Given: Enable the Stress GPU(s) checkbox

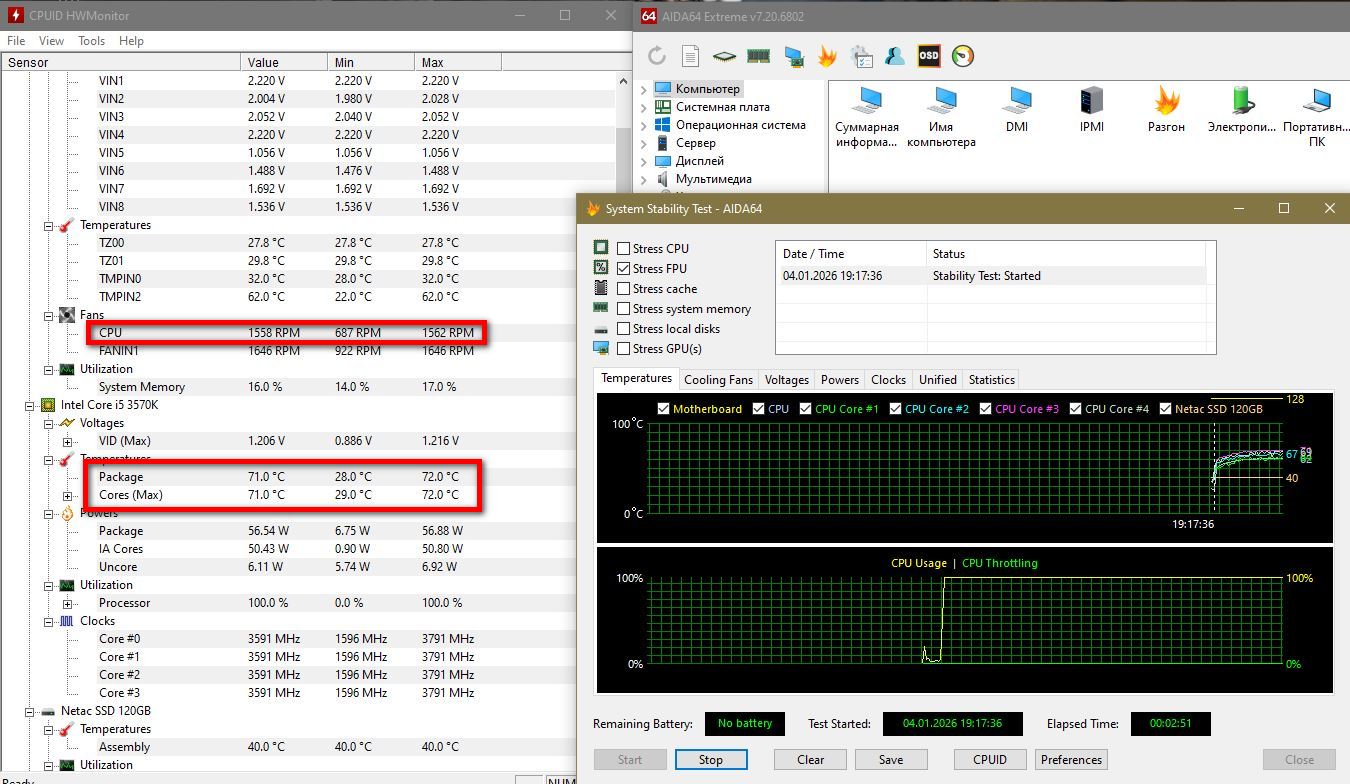Looking at the screenshot, I should (624, 349).
